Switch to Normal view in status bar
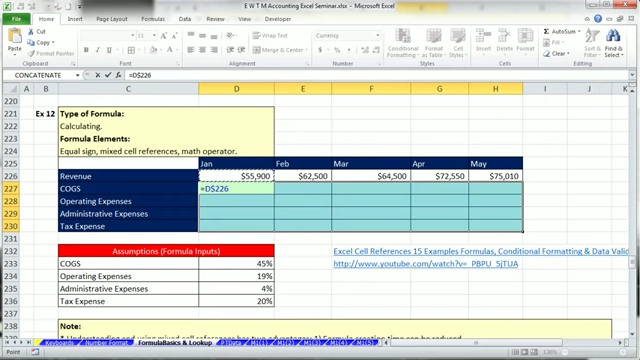The width and height of the screenshot is (640, 360). 515,352
